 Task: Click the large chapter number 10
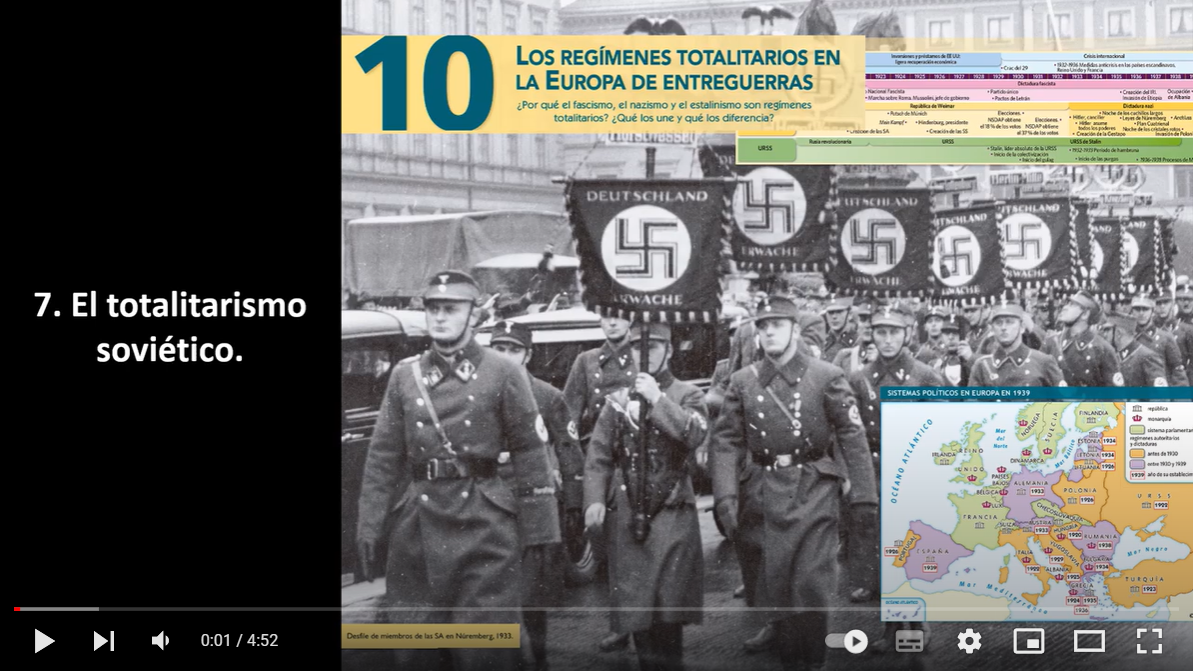[x=425, y=84]
